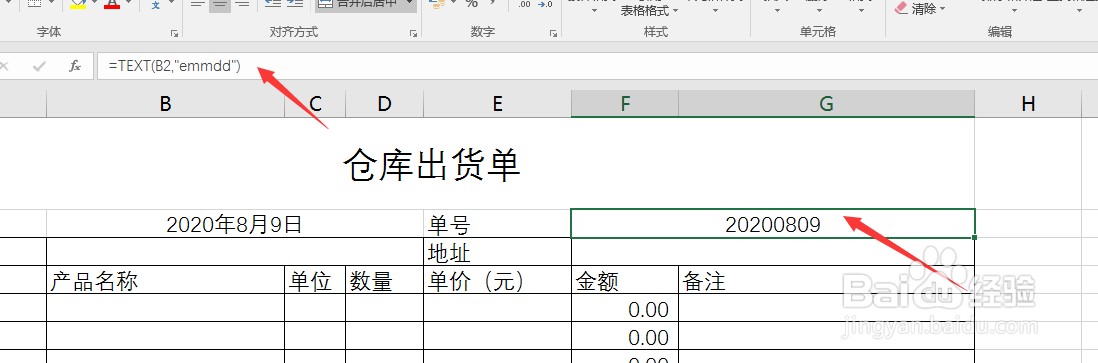Select column E header
The width and height of the screenshot is (1098, 363).
[x=497, y=104]
